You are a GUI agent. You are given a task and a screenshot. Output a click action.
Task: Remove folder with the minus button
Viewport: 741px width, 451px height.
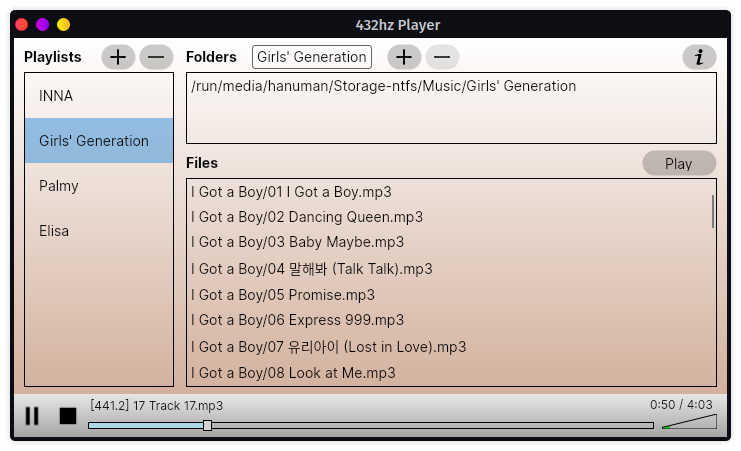coord(442,57)
